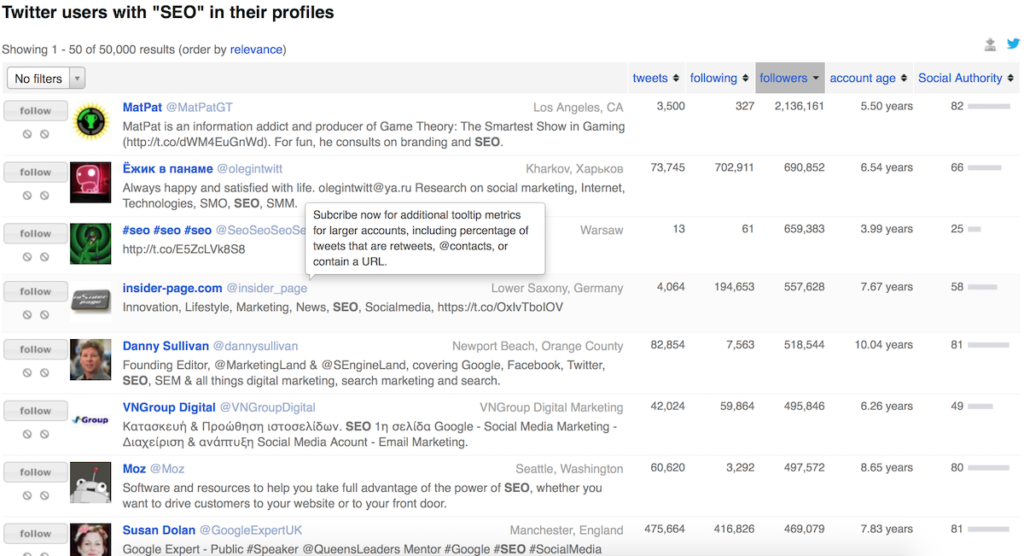Follow VNGroup Digital
The width and height of the screenshot is (1024, 556).
tap(35, 411)
